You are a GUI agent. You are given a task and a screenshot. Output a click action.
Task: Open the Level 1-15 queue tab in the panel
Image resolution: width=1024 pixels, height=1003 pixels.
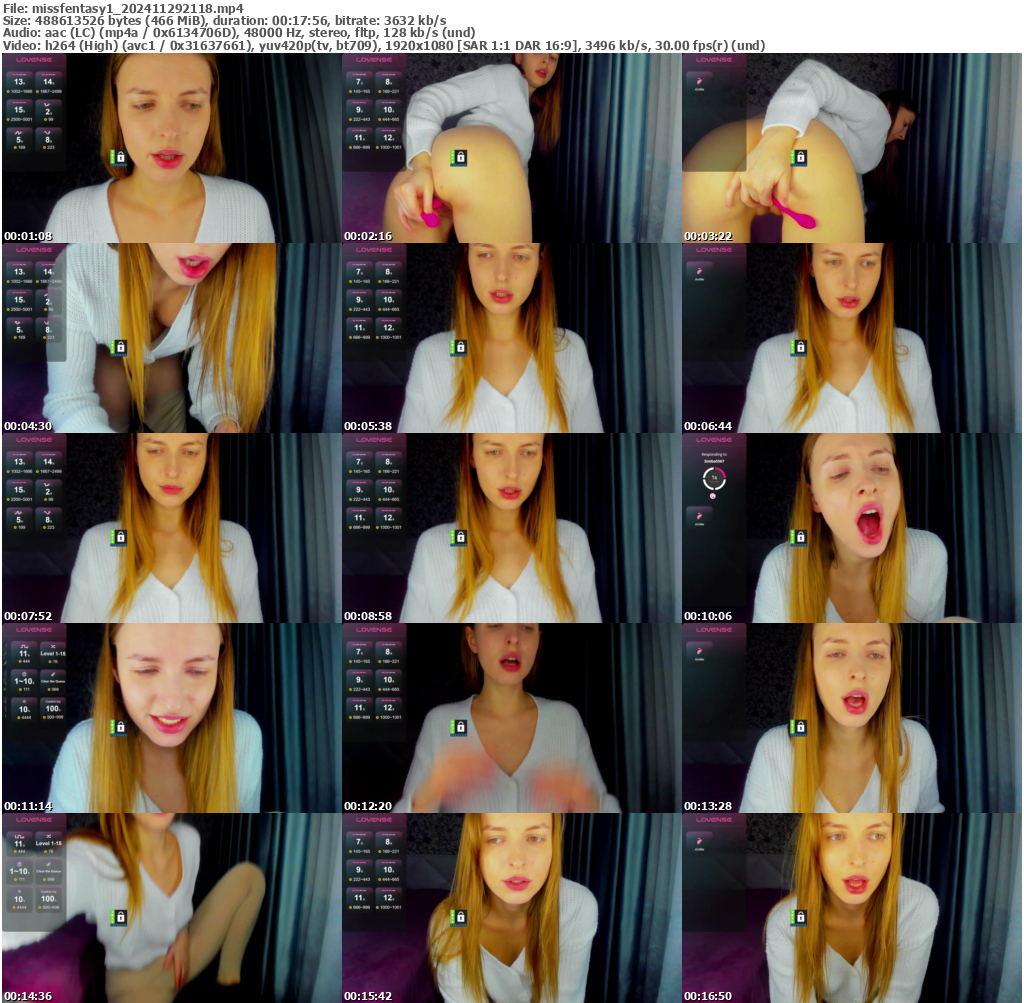(53, 653)
